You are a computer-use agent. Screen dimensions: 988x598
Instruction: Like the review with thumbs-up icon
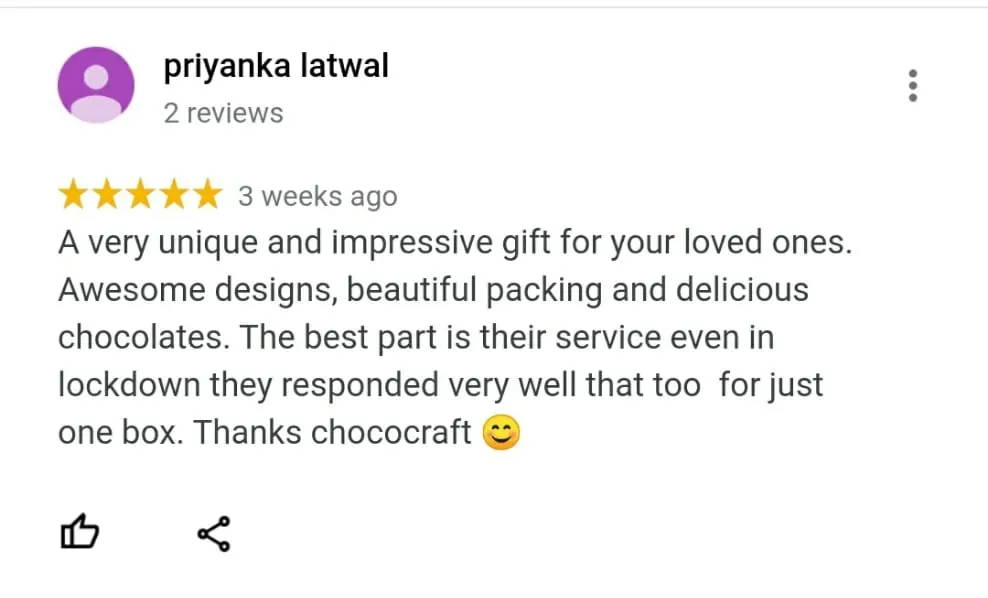[79, 532]
